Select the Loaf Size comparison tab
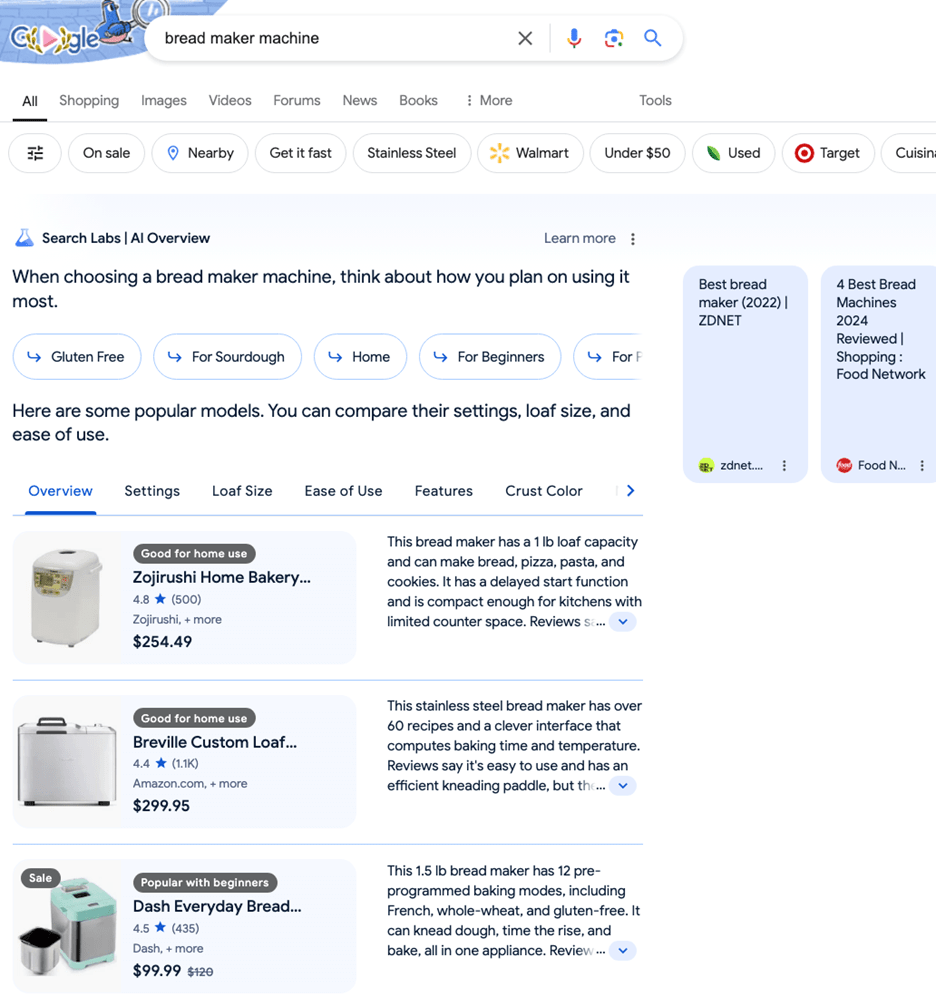The image size is (936, 996). point(242,491)
